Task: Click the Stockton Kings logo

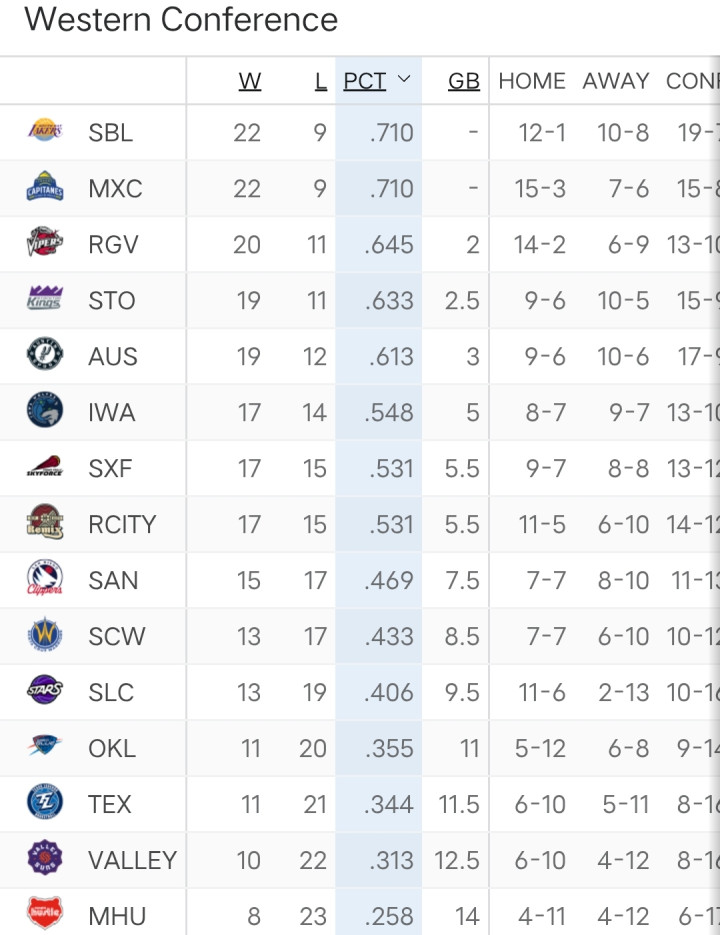Action: (x=45, y=299)
